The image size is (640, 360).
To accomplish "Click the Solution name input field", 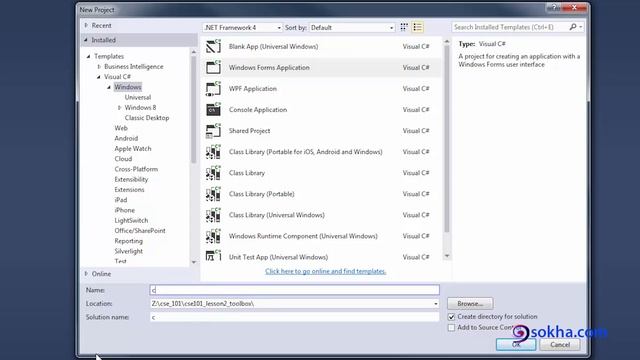I will point(294,317).
